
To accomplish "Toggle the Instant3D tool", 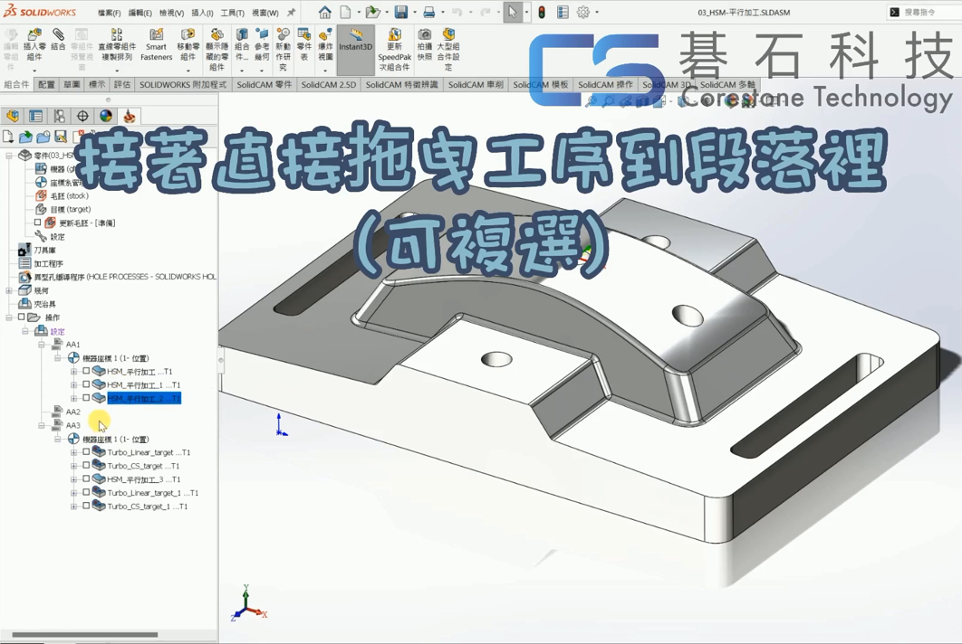I will click(x=355, y=40).
